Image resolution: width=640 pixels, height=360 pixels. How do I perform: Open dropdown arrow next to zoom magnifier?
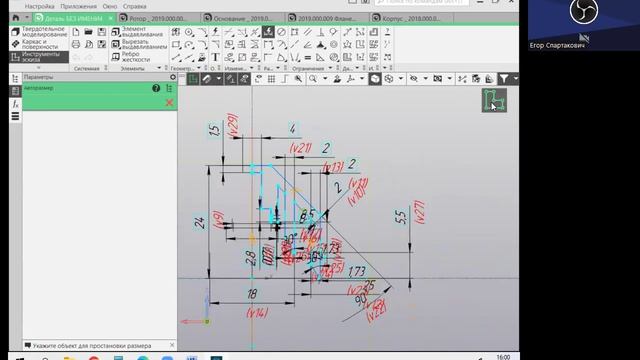point(325,79)
